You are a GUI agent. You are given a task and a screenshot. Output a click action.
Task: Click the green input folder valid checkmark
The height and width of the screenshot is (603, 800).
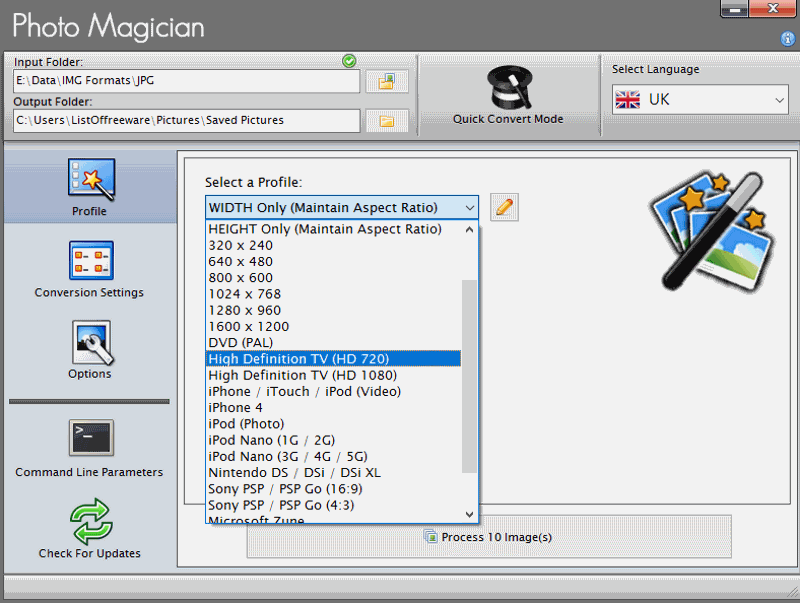349,61
